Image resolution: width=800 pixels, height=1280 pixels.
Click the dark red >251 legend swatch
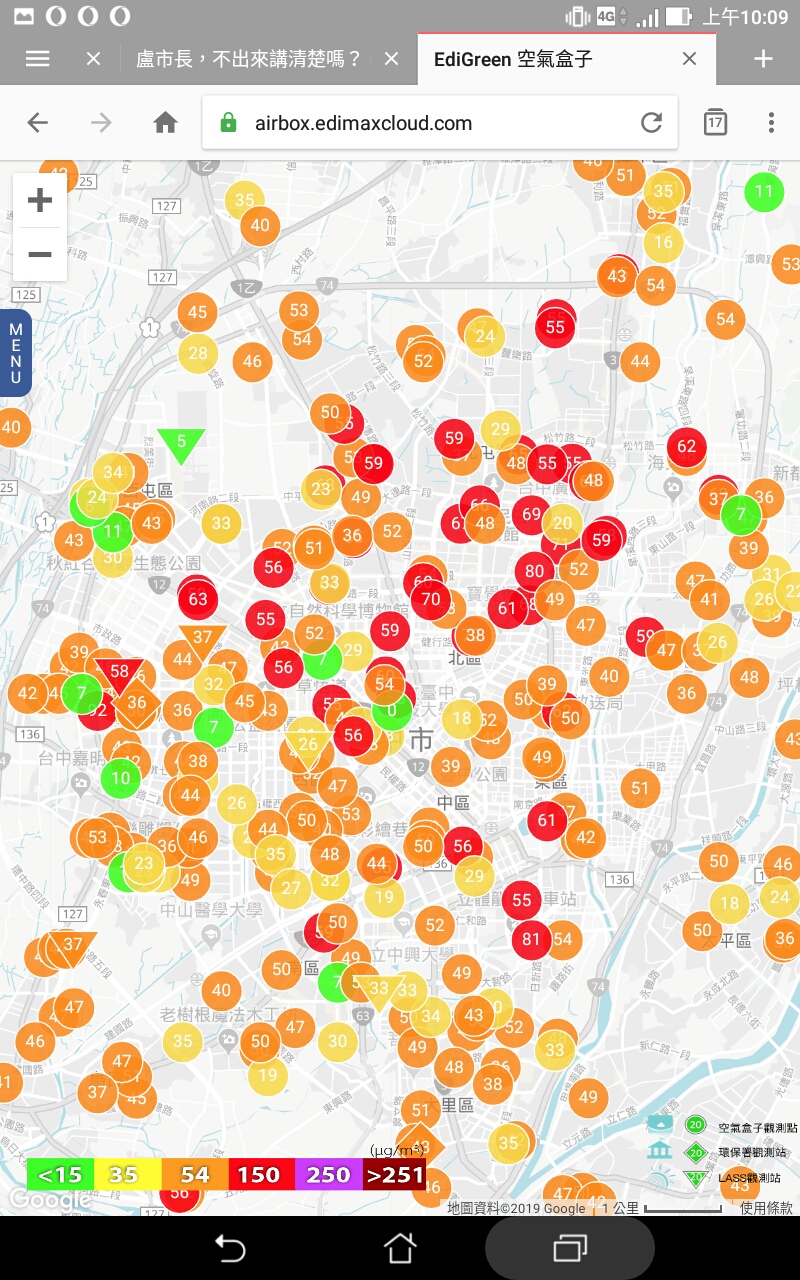coord(394,1174)
